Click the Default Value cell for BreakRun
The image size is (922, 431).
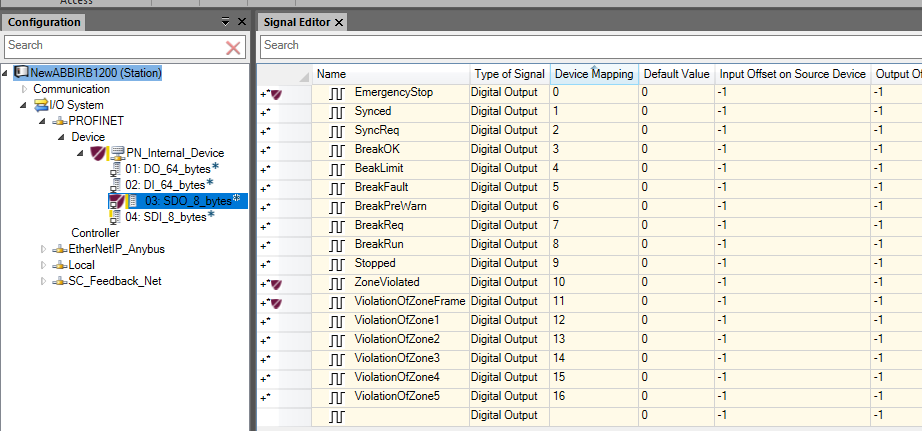click(677, 245)
